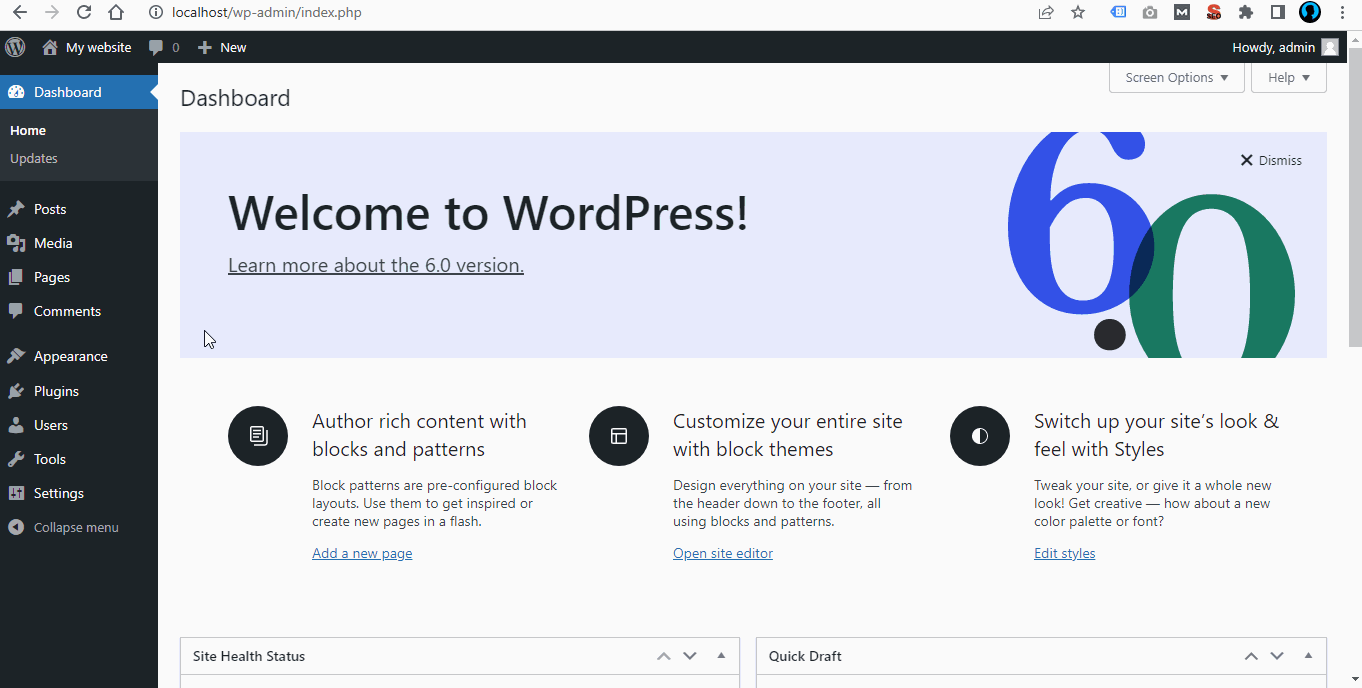
Task: Open the Media menu label
Action: coord(53,243)
